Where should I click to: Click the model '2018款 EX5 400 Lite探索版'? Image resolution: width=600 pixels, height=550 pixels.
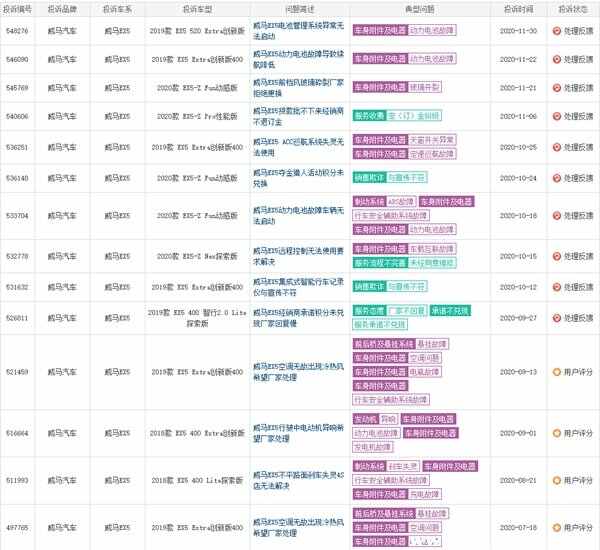pyautogui.click(x=197, y=480)
